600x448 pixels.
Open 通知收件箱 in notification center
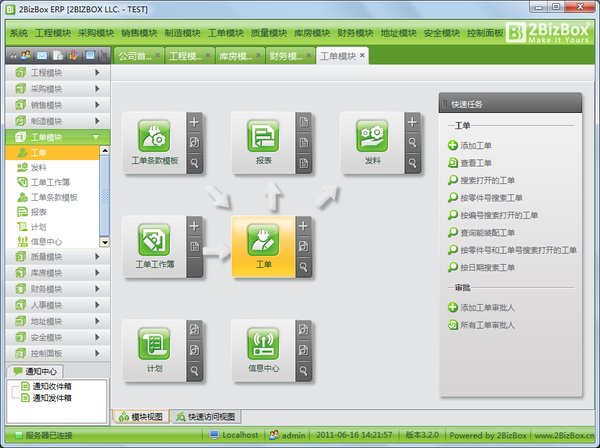(46, 386)
